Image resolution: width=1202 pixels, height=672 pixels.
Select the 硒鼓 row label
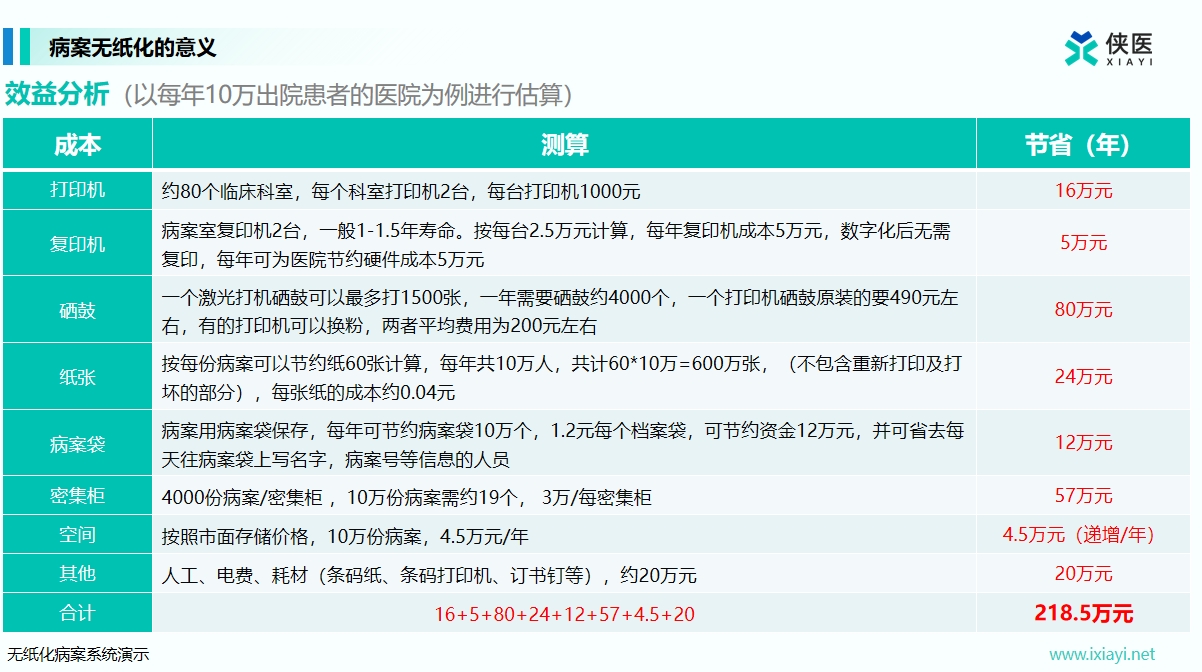coord(77,310)
